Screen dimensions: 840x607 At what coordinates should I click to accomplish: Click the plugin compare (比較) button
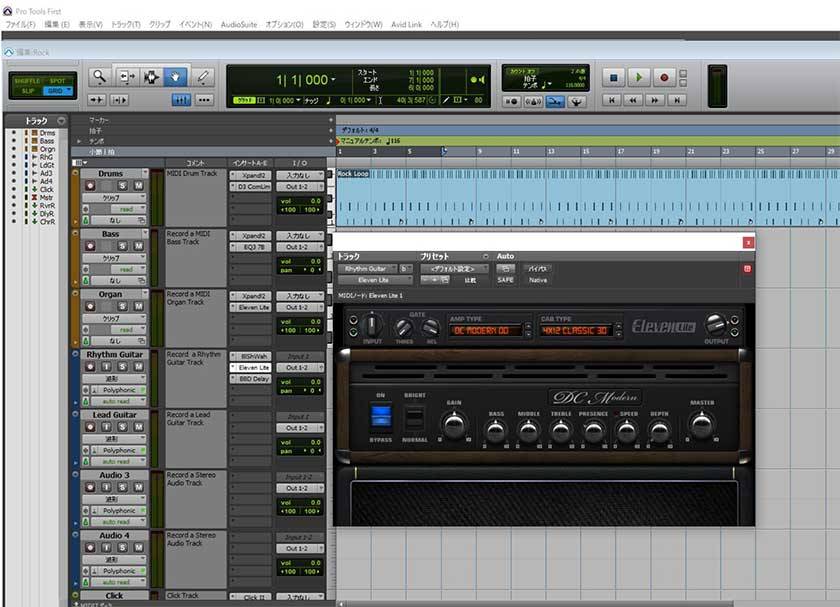click(470, 280)
